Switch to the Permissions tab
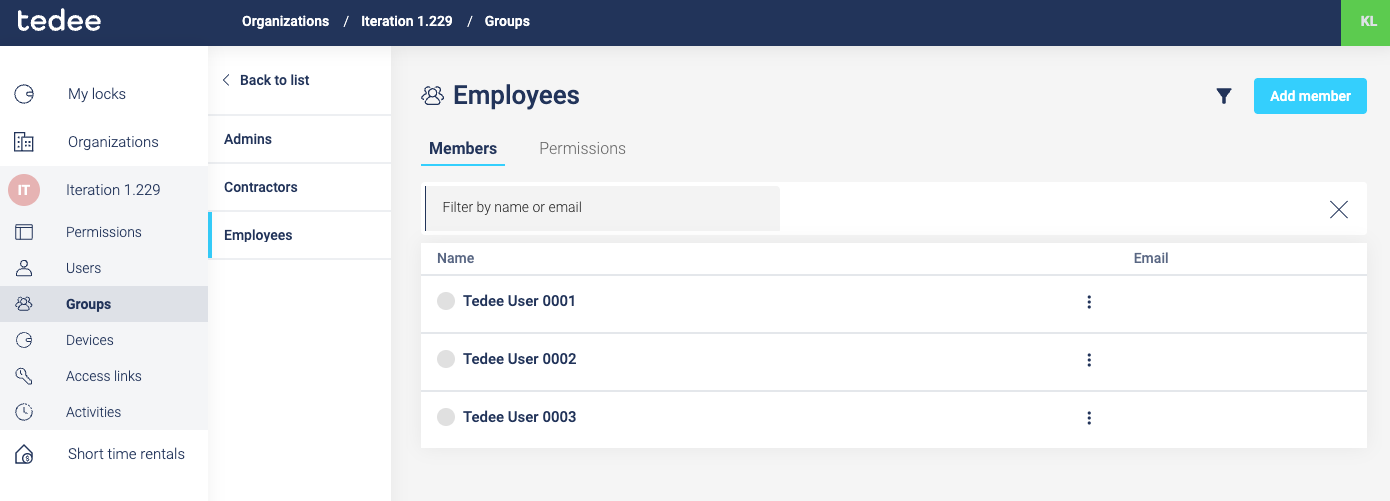 [x=582, y=148]
